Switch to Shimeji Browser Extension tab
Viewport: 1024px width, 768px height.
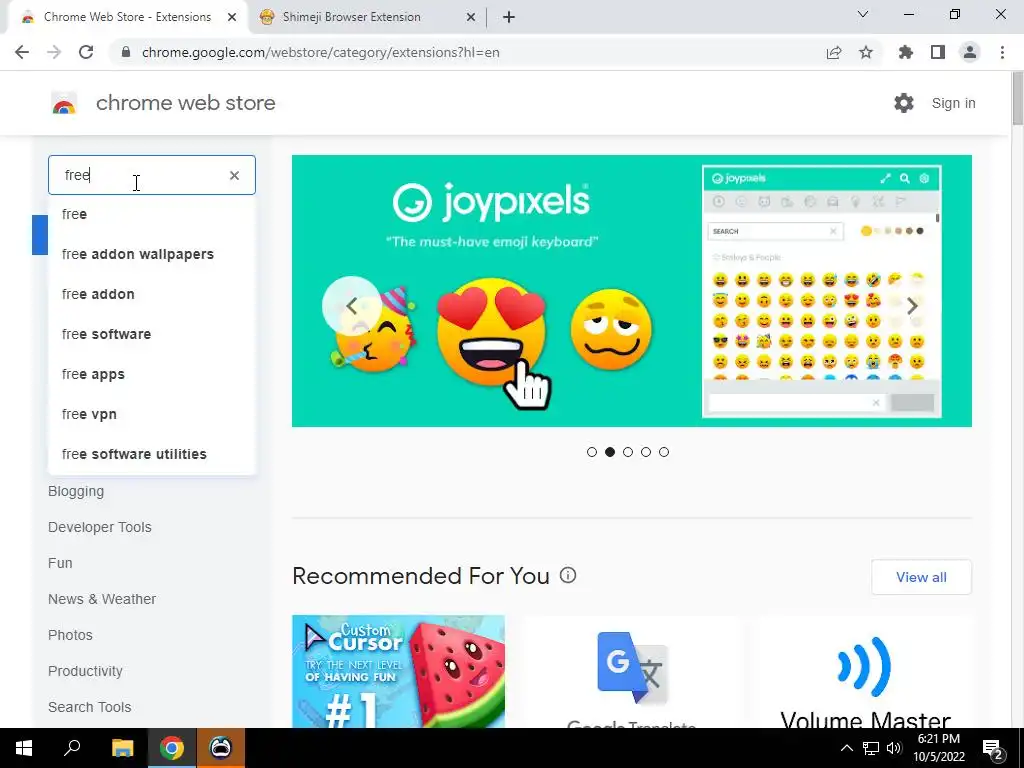point(351,17)
